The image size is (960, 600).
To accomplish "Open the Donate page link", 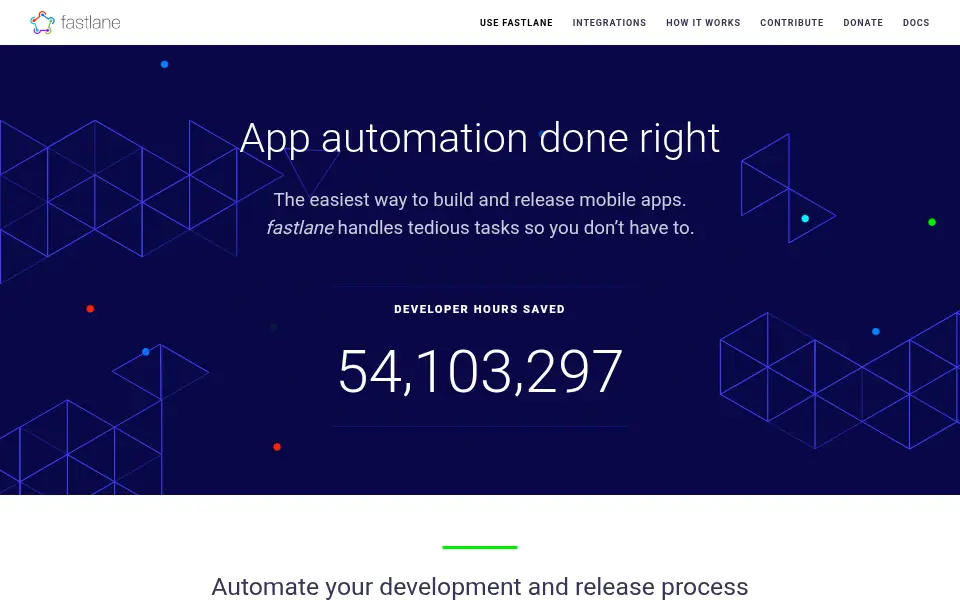I will [x=863, y=23].
